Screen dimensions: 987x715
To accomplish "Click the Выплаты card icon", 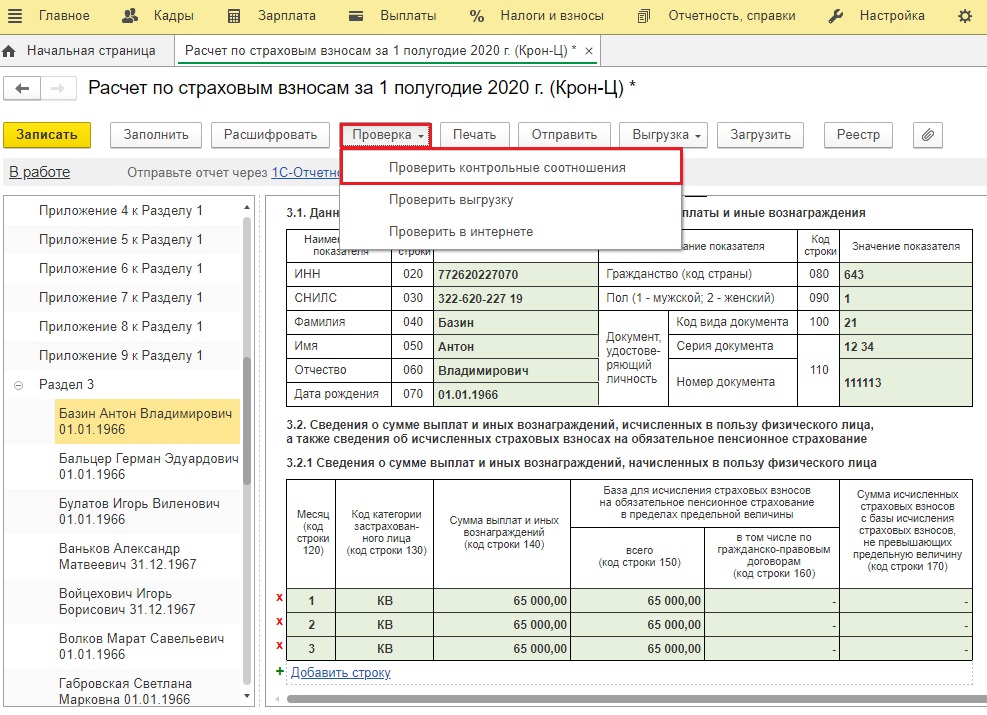I will click(x=356, y=16).
